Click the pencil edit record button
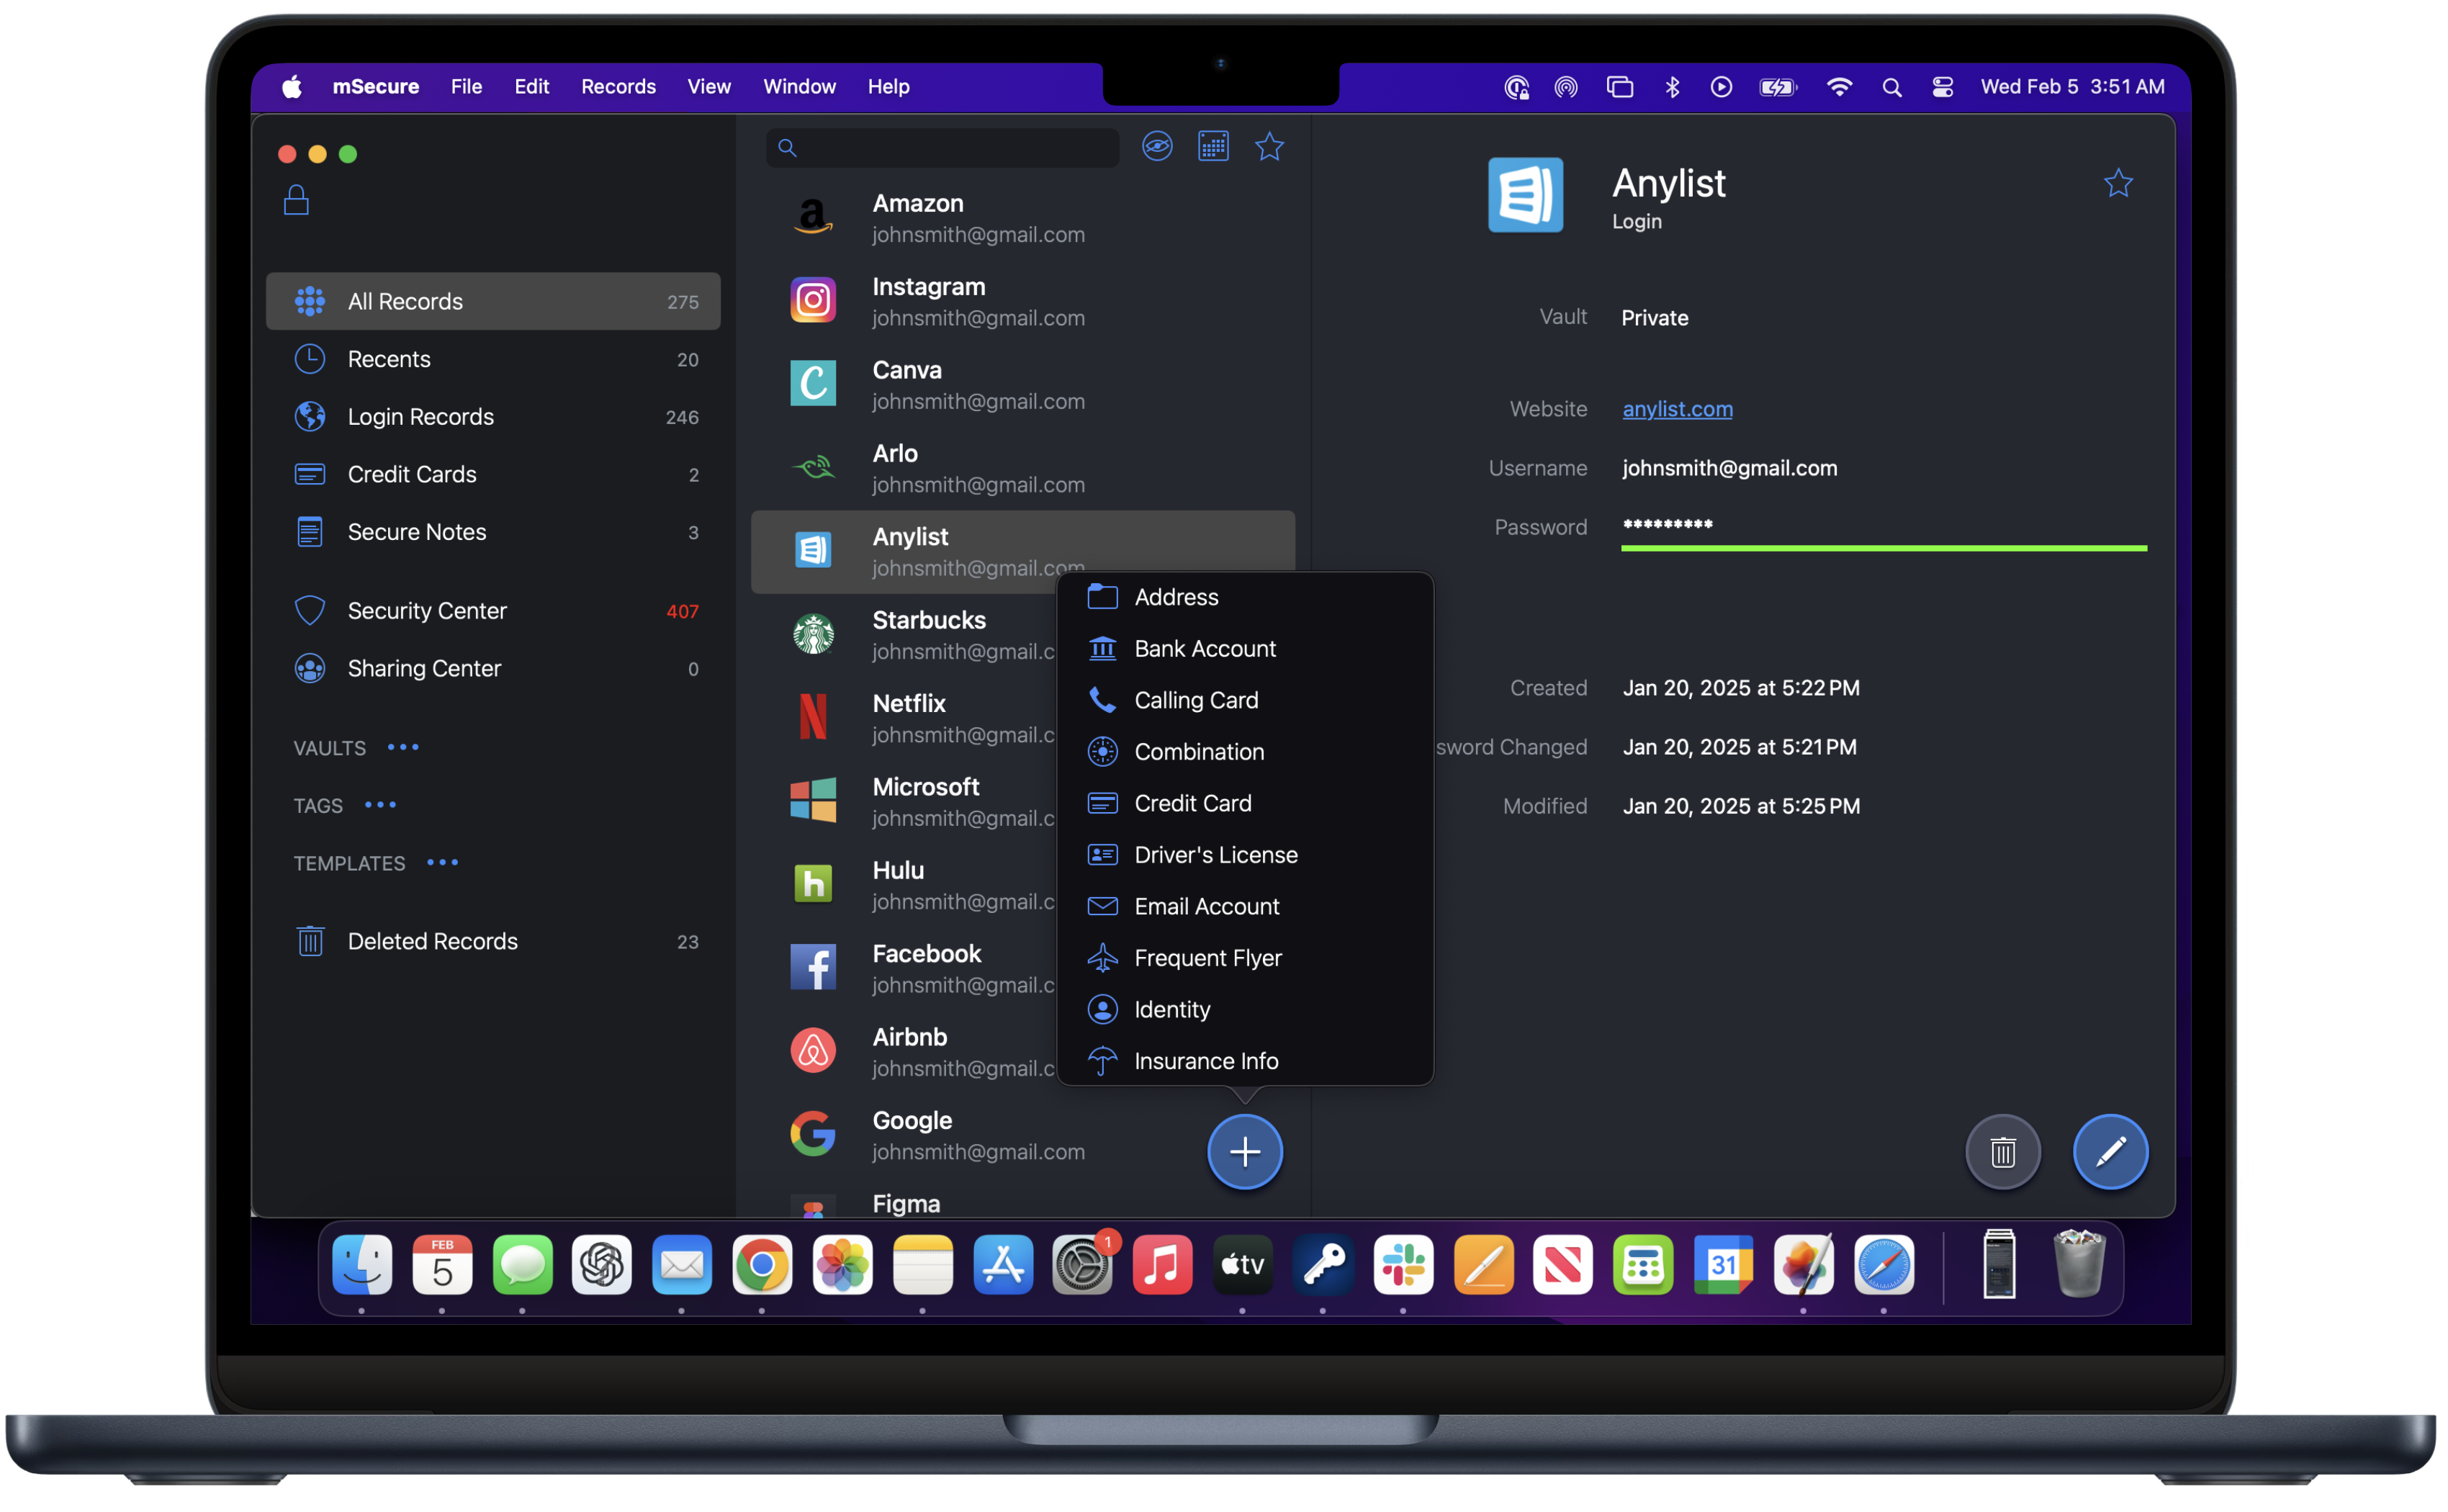Image resolution: width=2448 pixels, height=1512 pixels. point(2110,1152)
